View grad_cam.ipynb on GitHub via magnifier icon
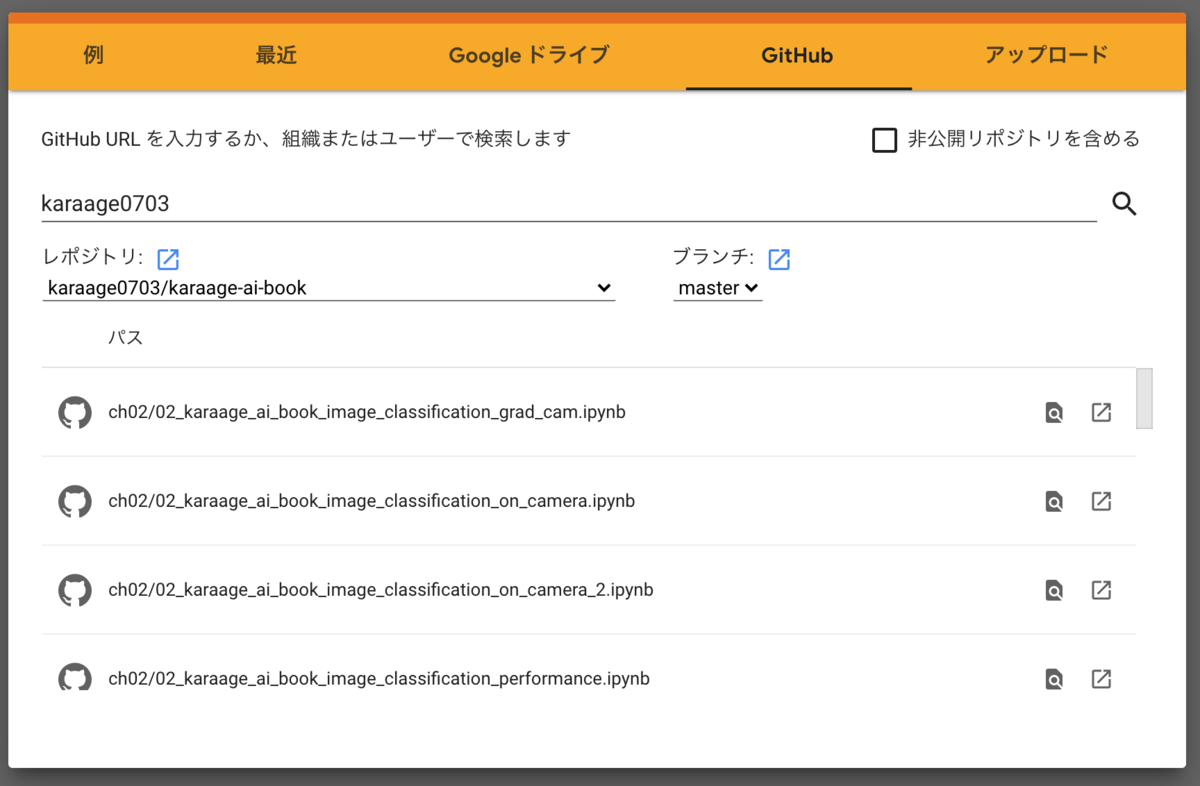This screenshot has width=1200, height=786. pos(1053,412)
